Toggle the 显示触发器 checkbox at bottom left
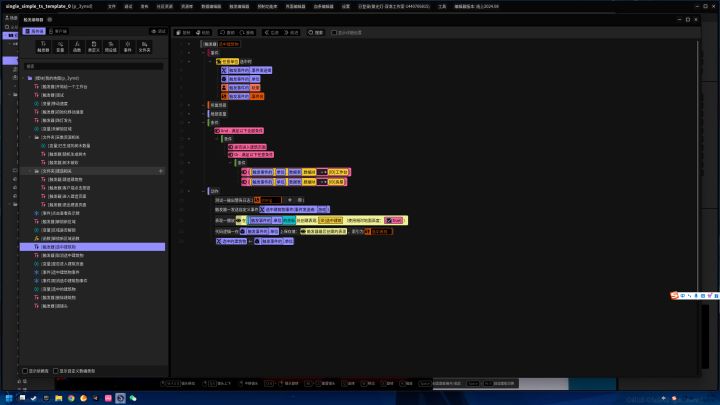 (25, 370)
